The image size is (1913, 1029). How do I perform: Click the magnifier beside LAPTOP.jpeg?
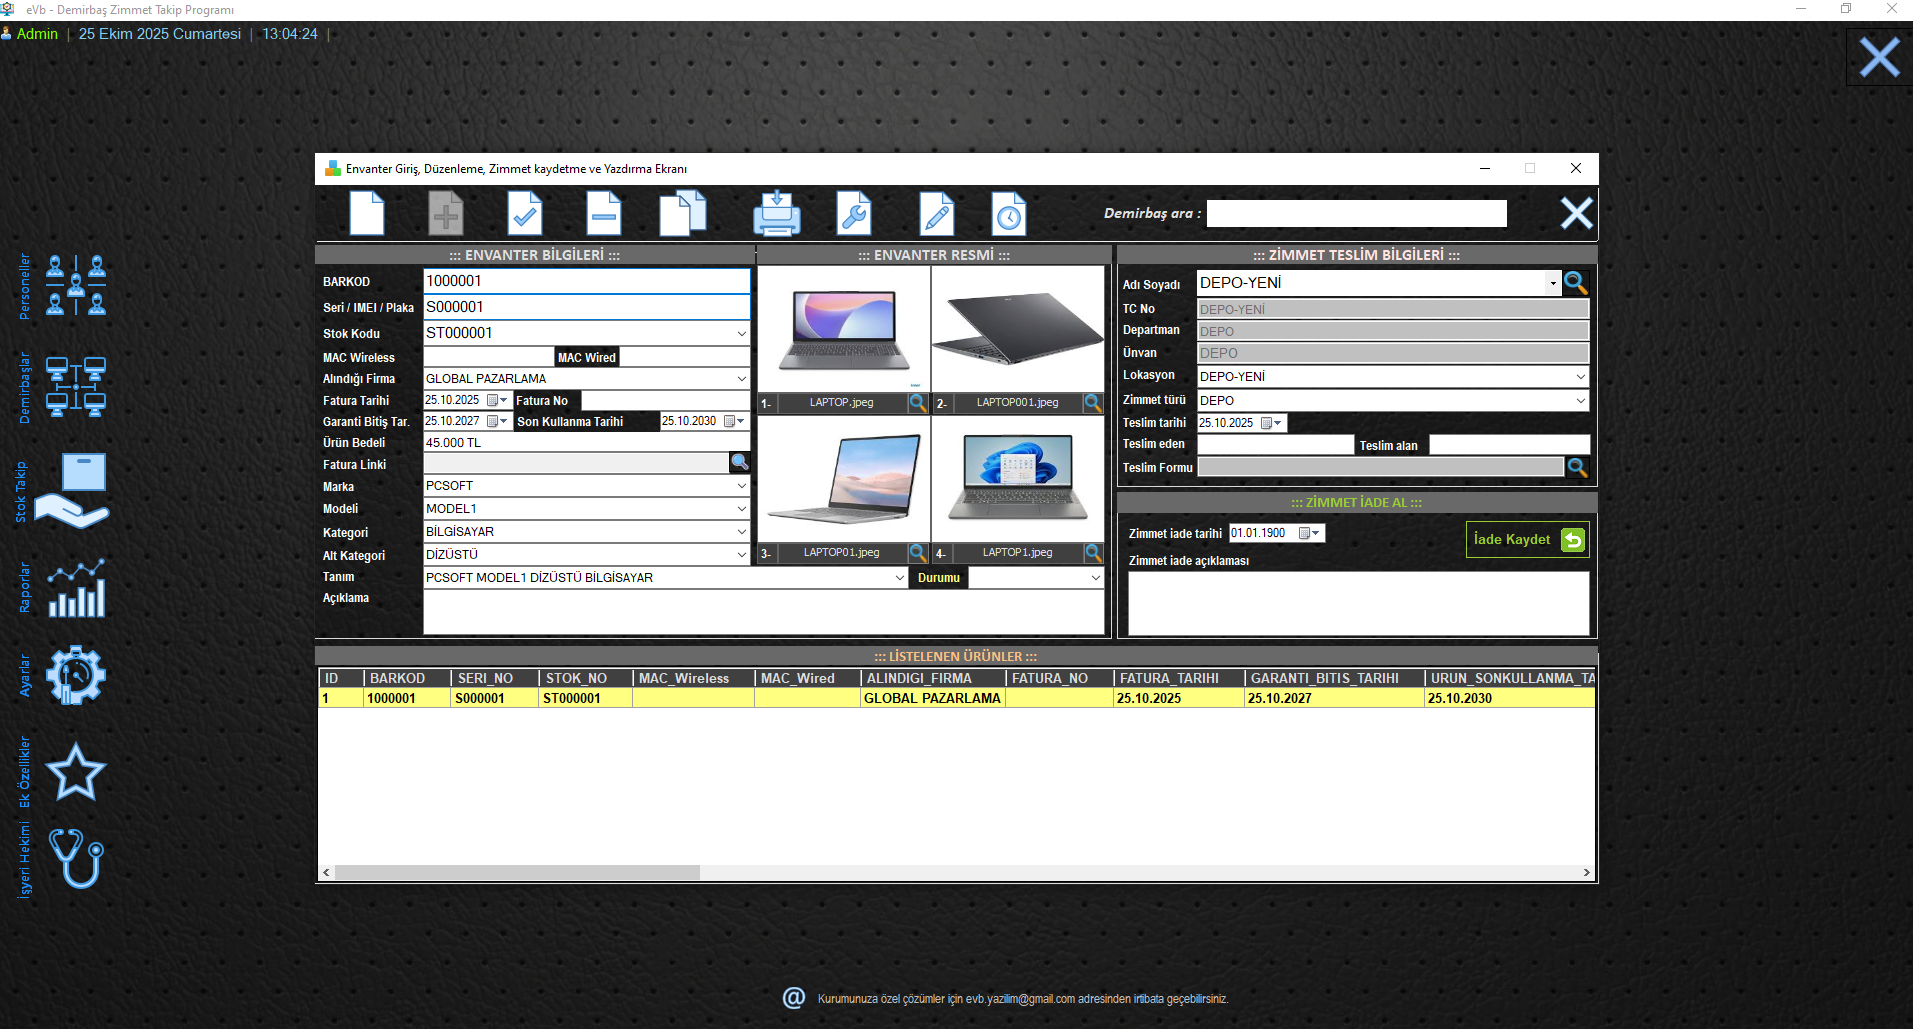(917, 403)
